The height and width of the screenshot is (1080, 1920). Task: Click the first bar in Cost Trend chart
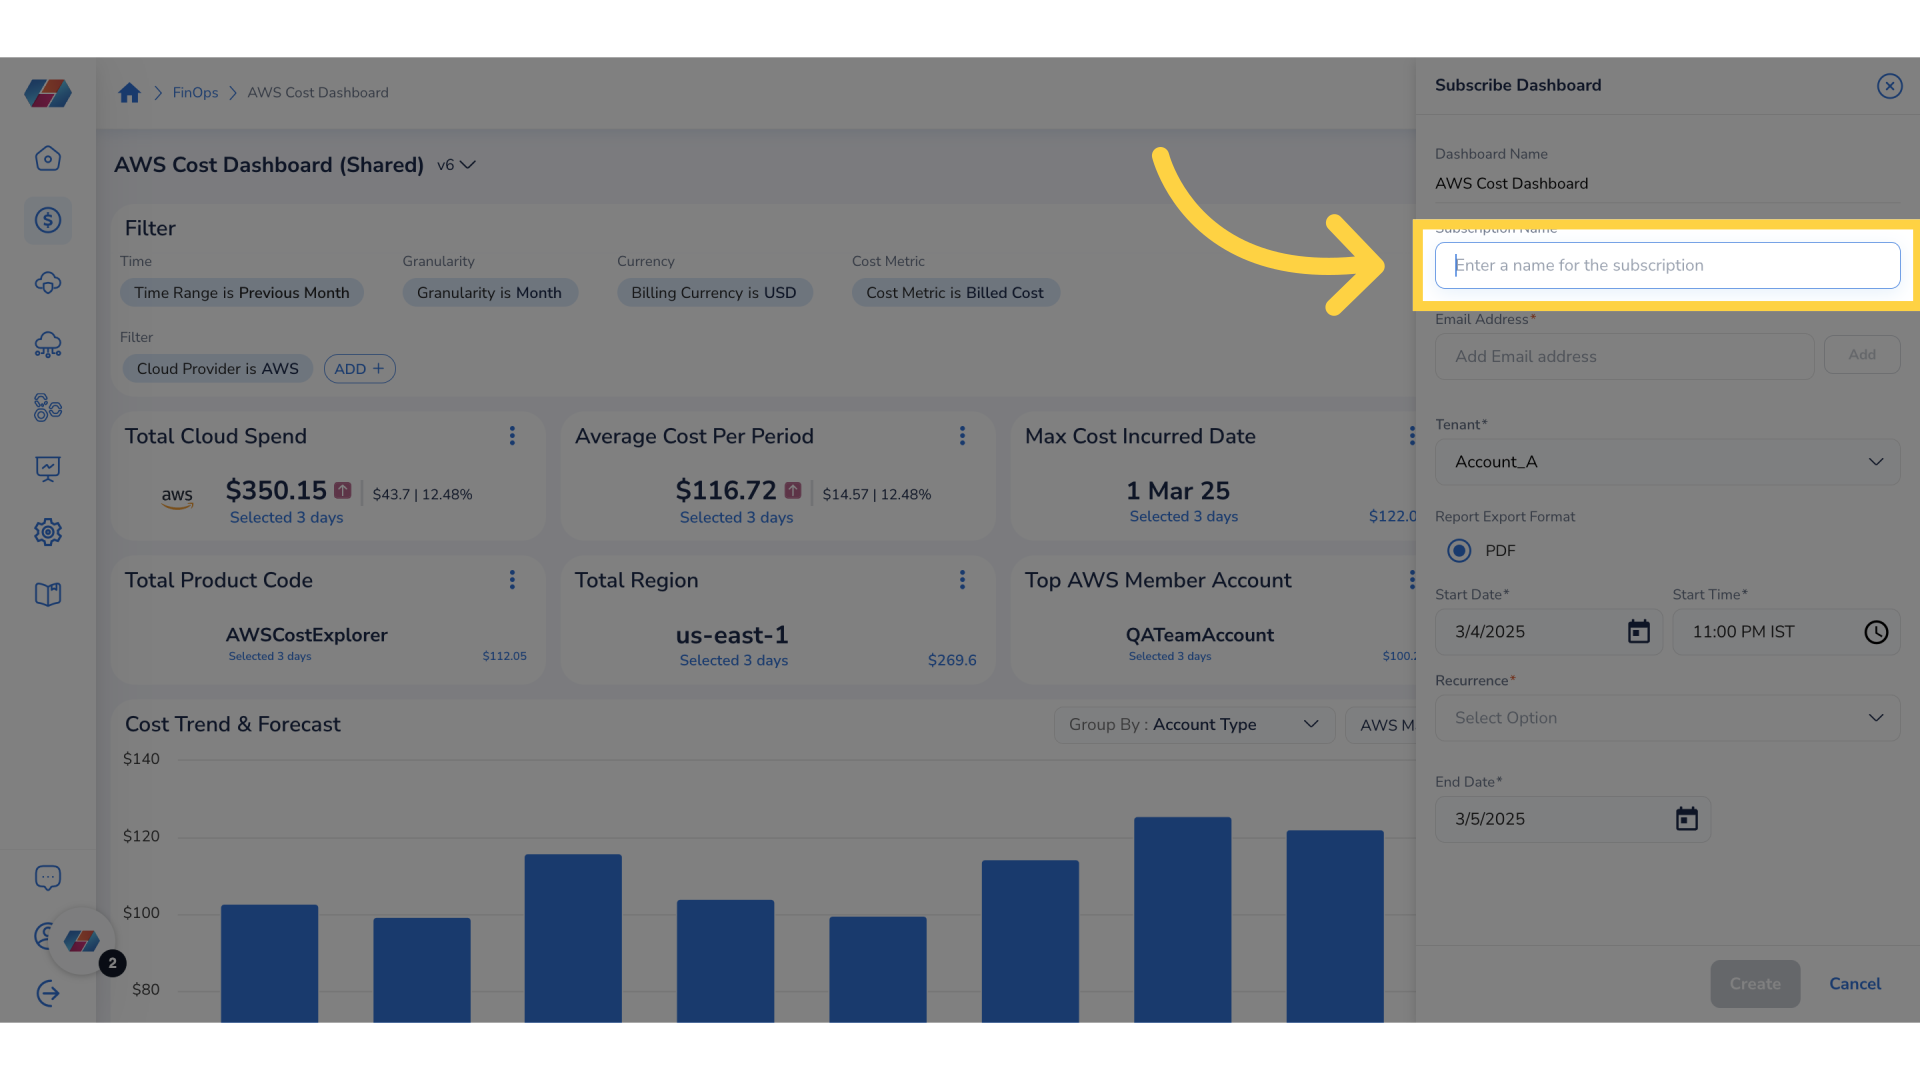pyautogui.click(x=269, y=963)
